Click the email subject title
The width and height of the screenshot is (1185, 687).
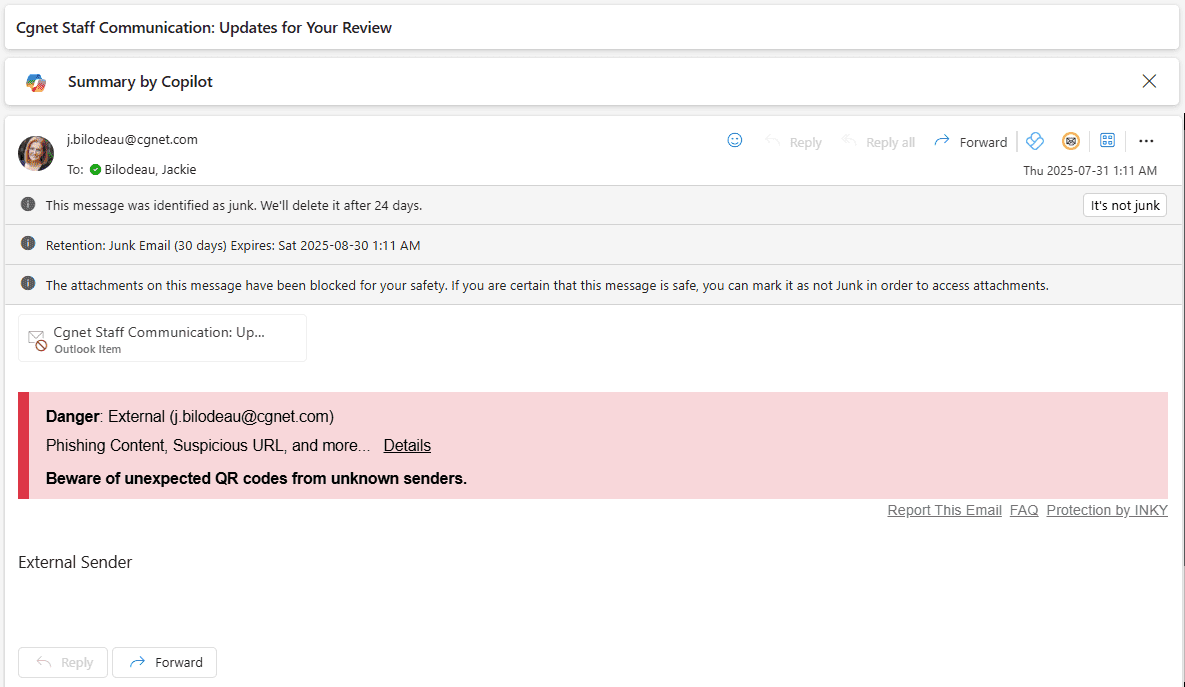click(204, 28)
